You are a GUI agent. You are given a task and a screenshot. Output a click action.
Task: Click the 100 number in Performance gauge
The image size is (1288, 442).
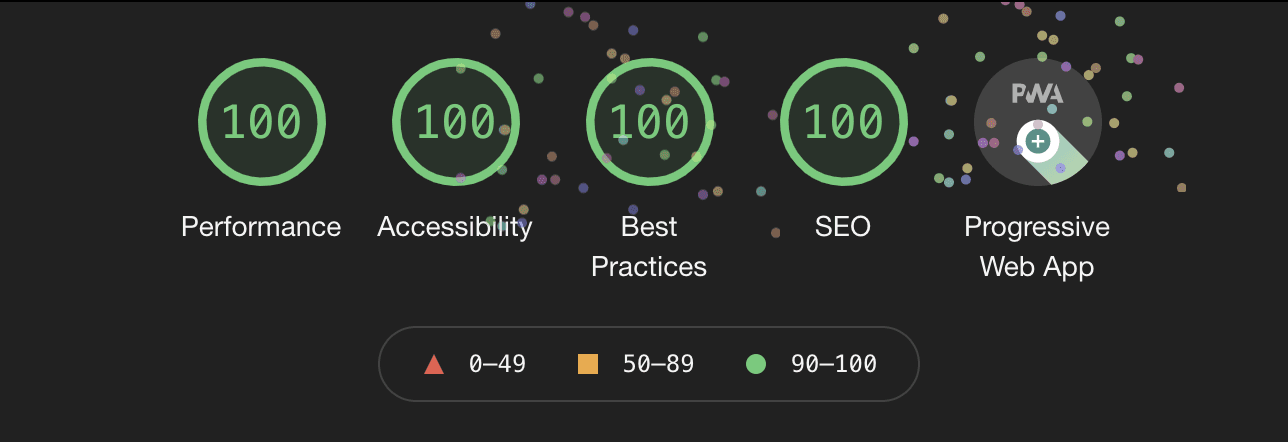pyautogui.click(x=261, y=122)
